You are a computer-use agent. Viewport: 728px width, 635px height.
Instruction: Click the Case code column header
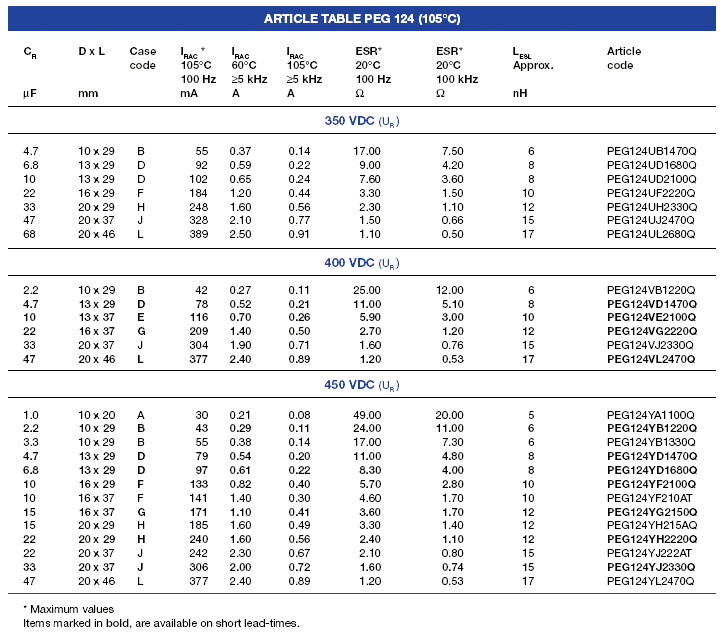pyautogui.click(x=143, y=58)
